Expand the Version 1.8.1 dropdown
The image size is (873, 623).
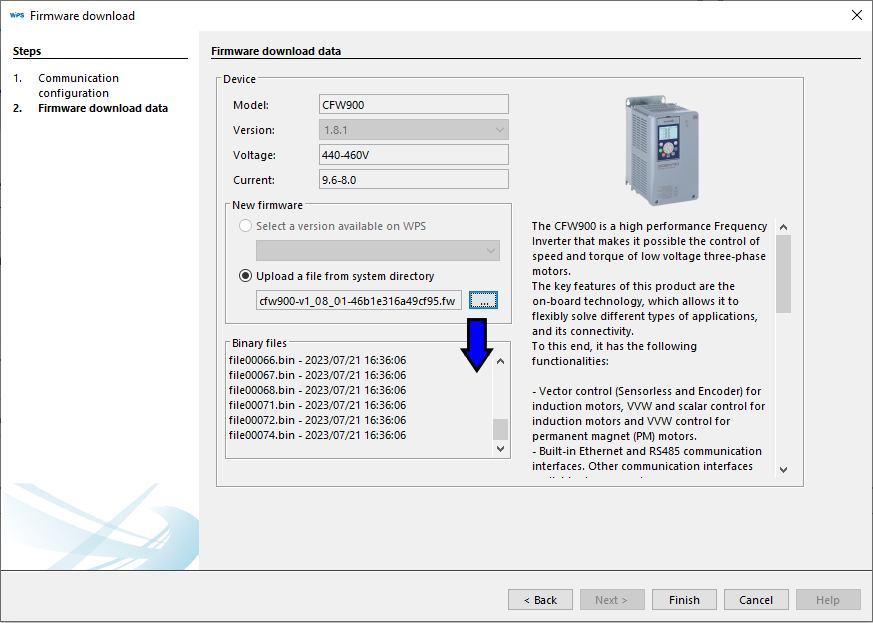414,130
